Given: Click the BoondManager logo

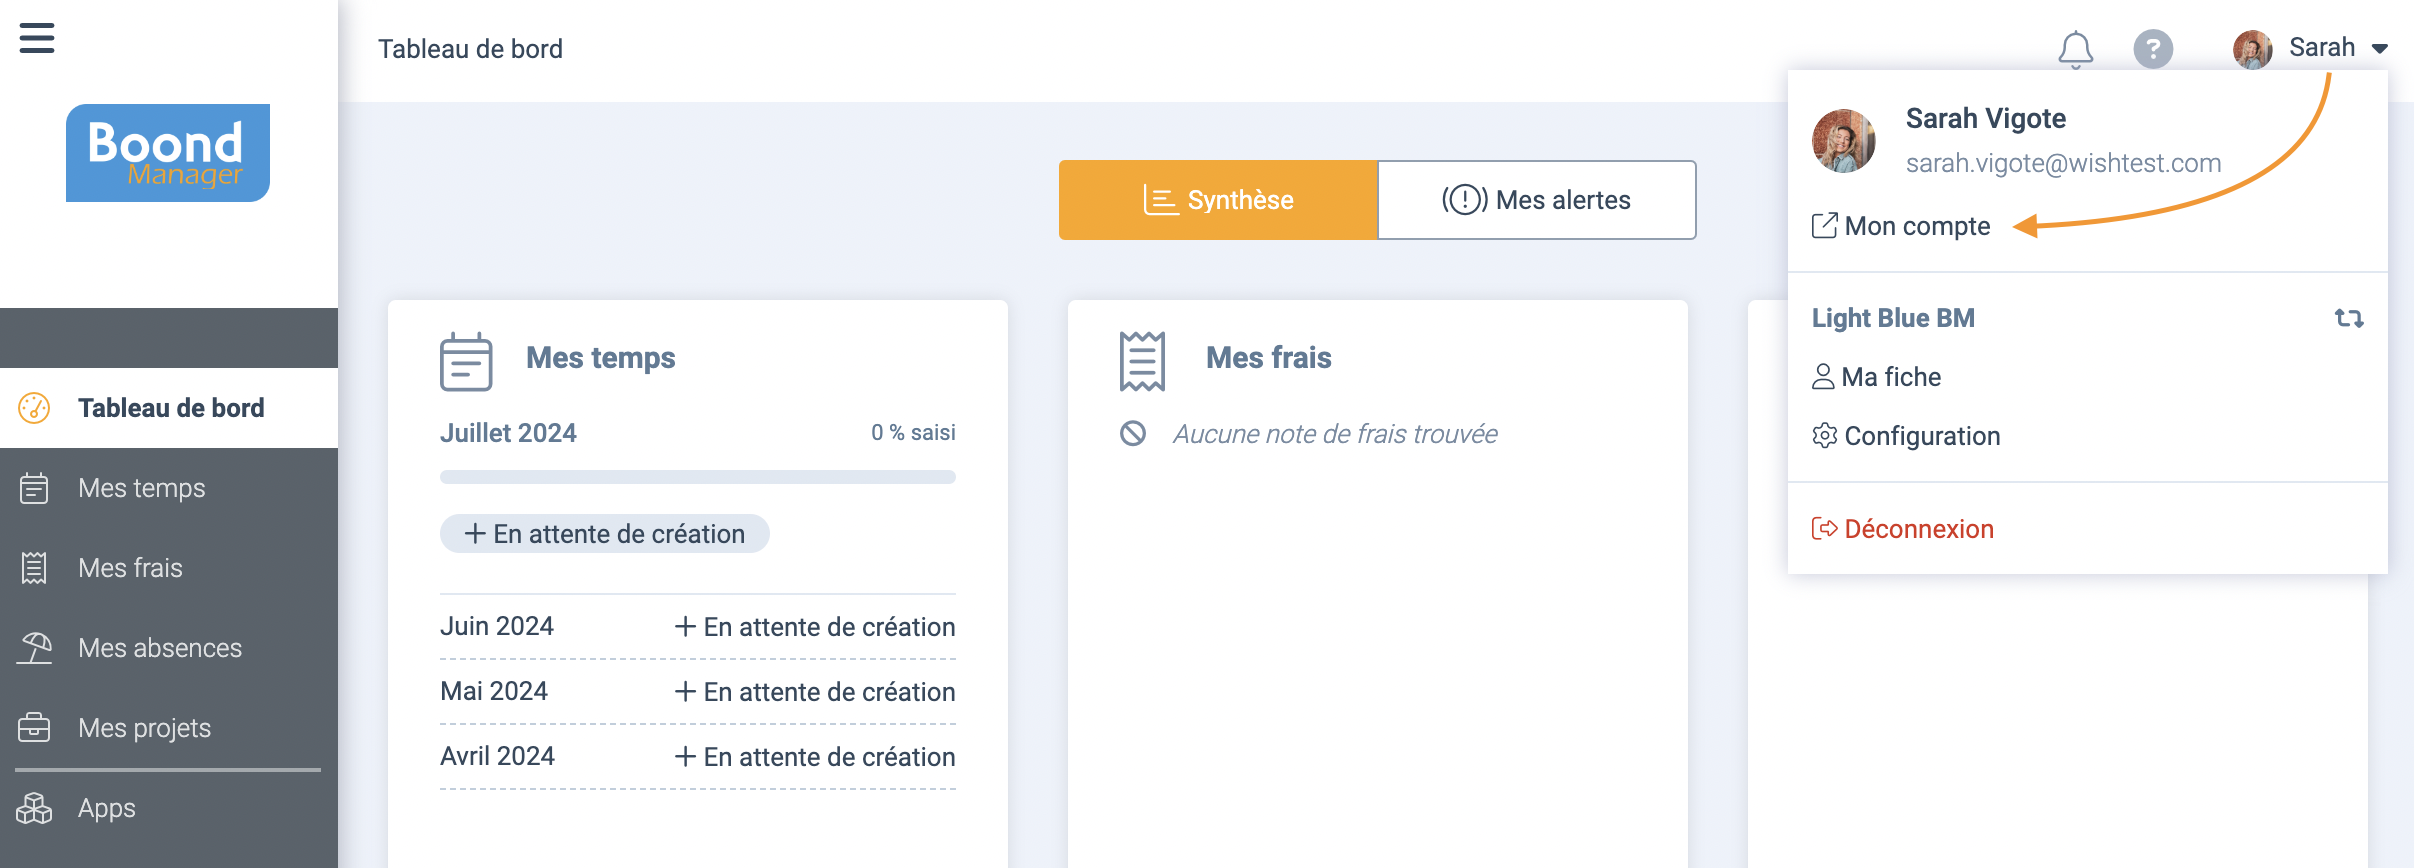Looking at the screenshot, I should pyautogui.click(x=168, y=153).
